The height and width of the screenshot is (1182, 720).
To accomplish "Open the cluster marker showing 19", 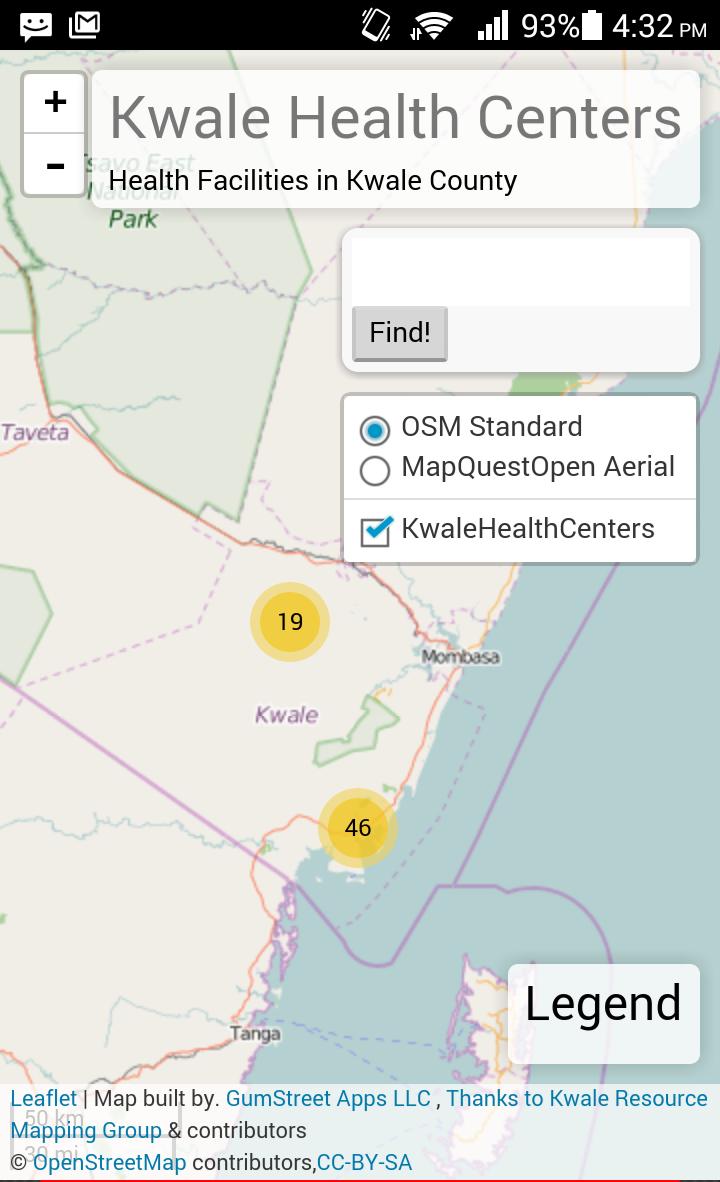I will click(290, 622).
